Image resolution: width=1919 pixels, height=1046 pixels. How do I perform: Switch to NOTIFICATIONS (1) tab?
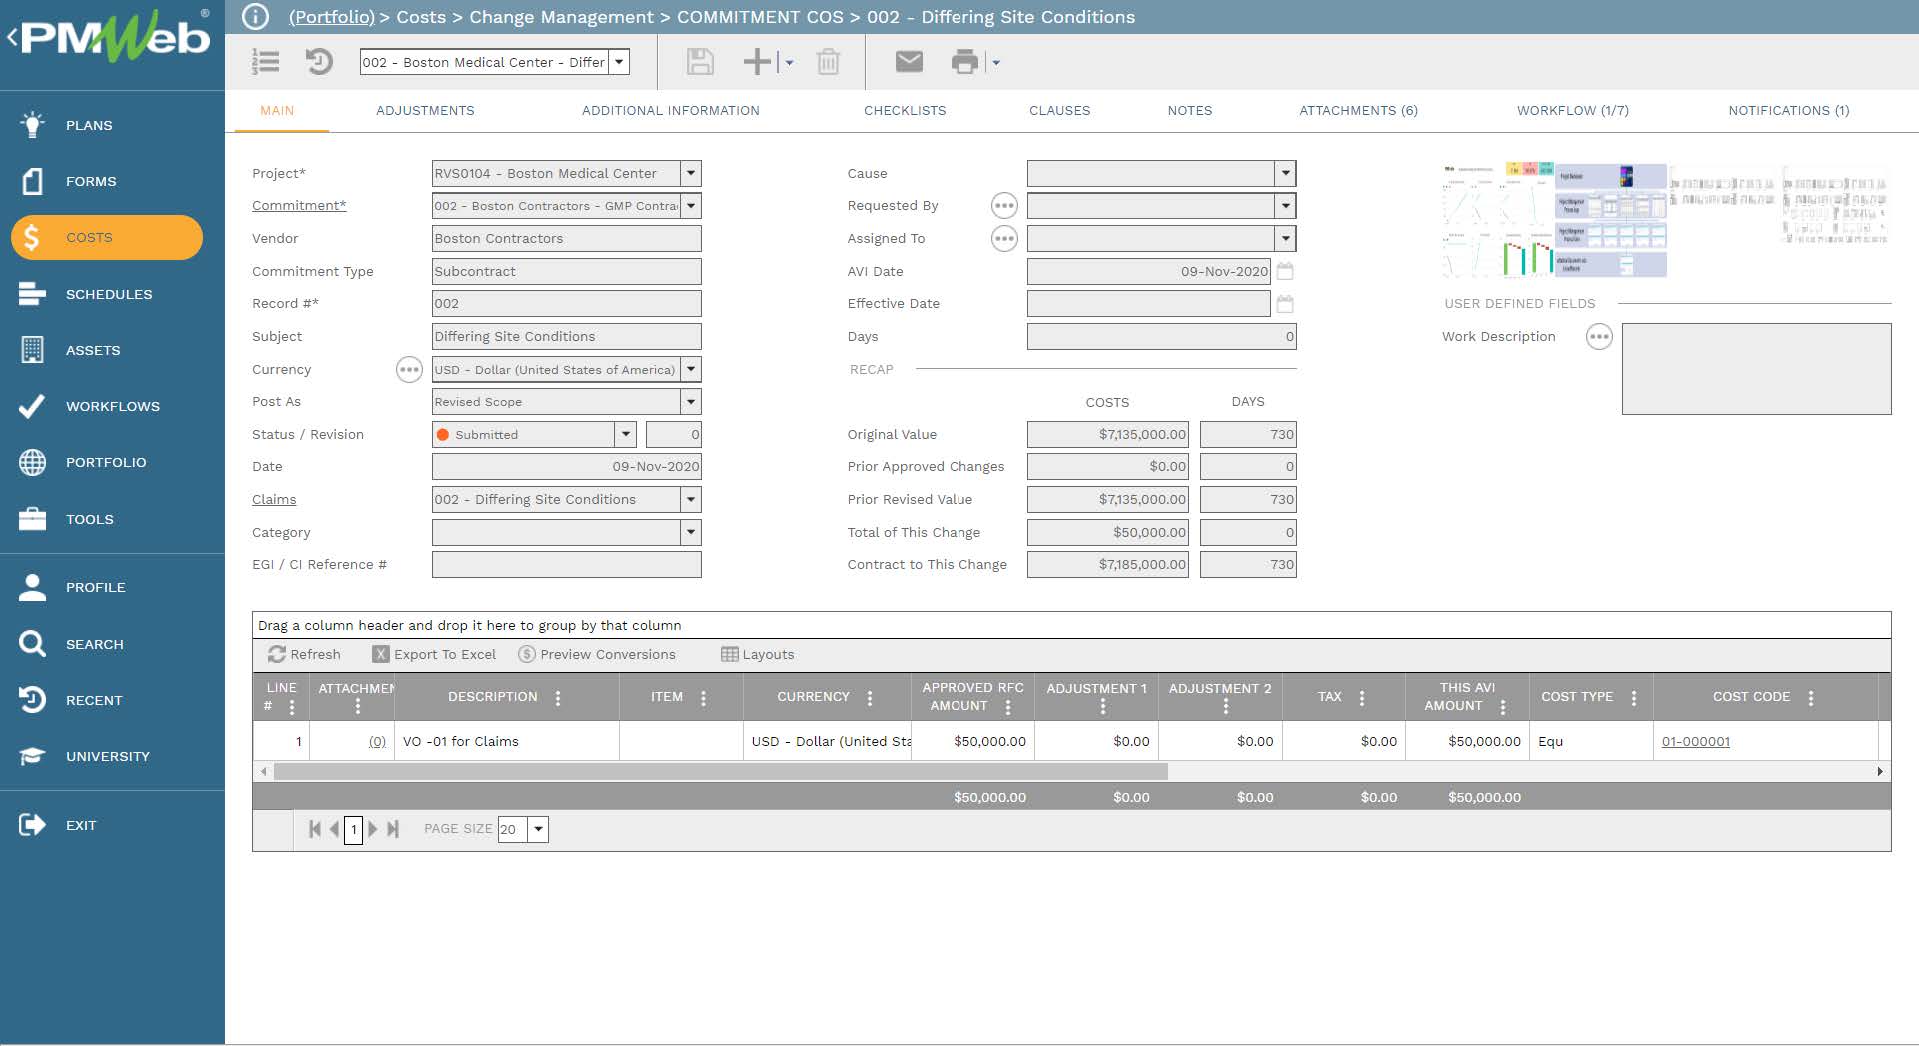tap(1788, 110)
